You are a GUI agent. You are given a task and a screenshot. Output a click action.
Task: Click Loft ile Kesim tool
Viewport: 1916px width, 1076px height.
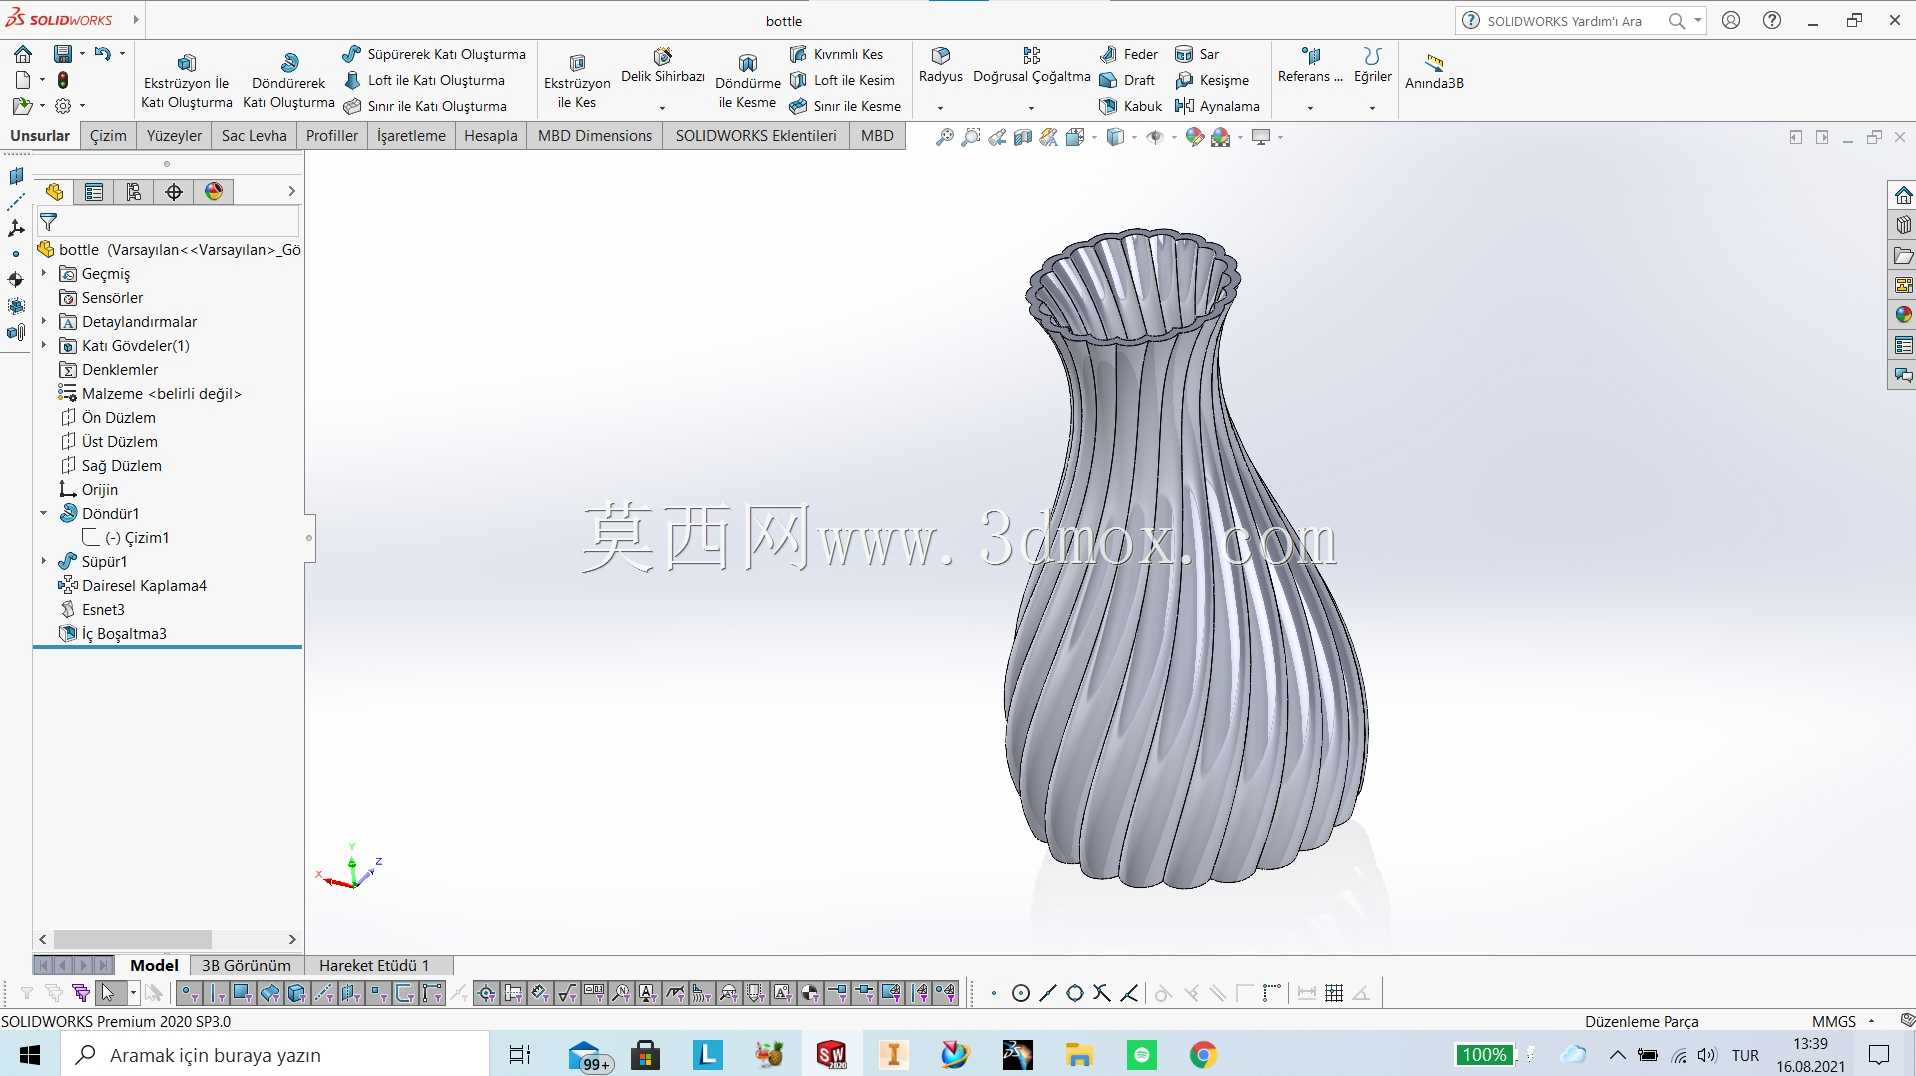click(842, 80)
